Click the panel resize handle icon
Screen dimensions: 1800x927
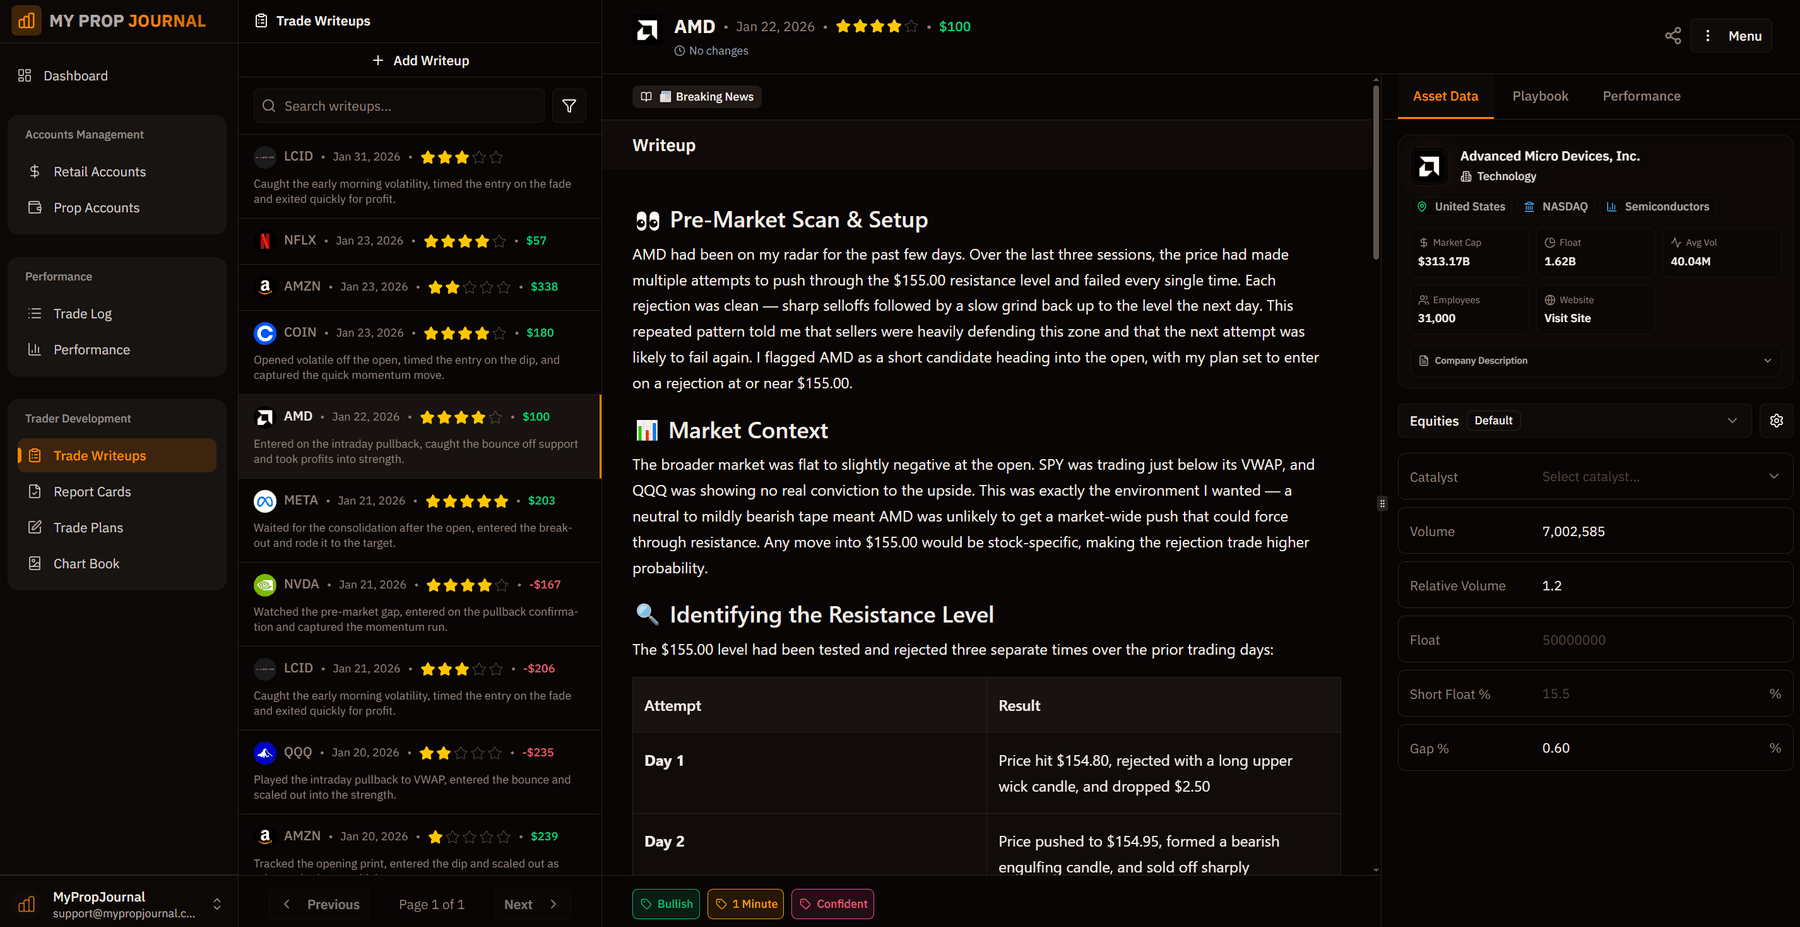1382,503
